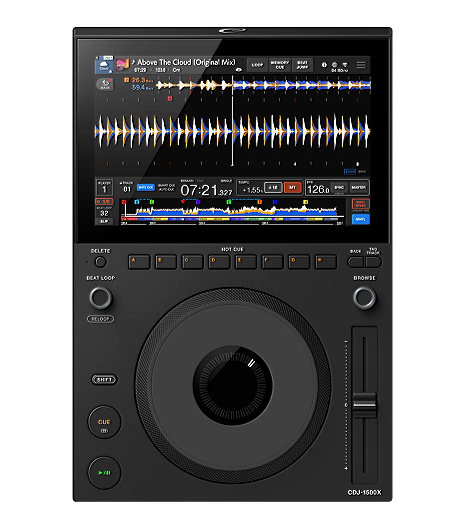Toggle the on-screen SLIP button
The width and height of the screenshot is (470, 530).
click(x=104, y=221)
